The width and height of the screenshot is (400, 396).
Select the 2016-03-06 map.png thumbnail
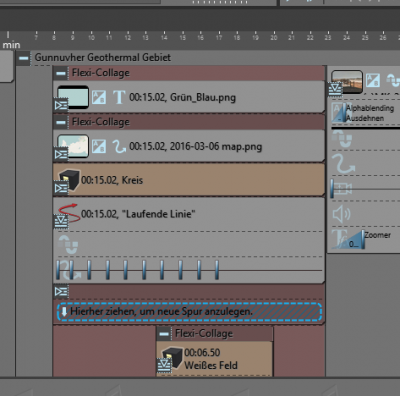click(x=73, y=146)
